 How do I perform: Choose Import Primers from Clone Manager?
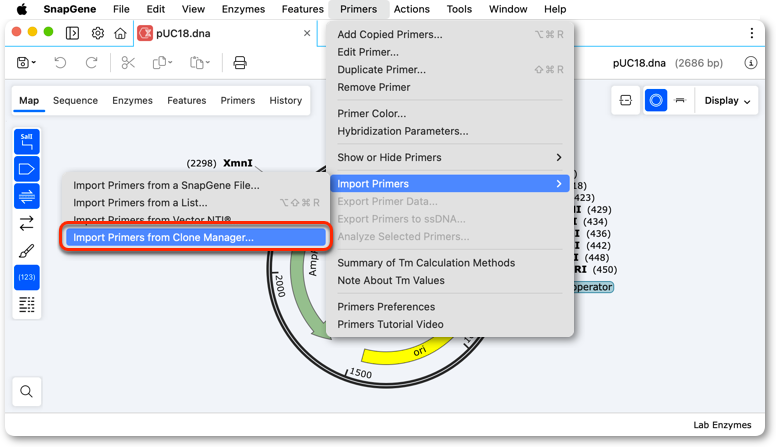click(x=195, y=237)
